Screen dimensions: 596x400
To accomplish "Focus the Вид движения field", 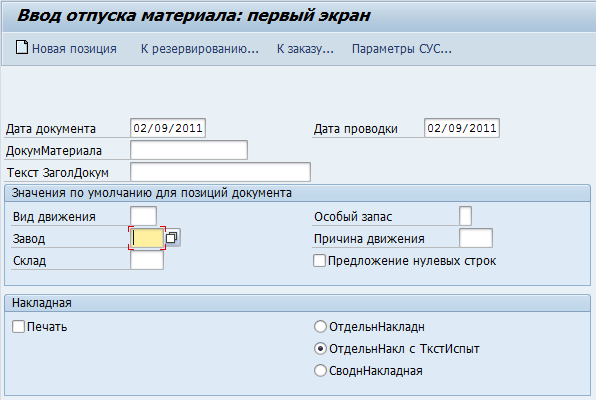I will pyautogui.click(x=143, y=216).
